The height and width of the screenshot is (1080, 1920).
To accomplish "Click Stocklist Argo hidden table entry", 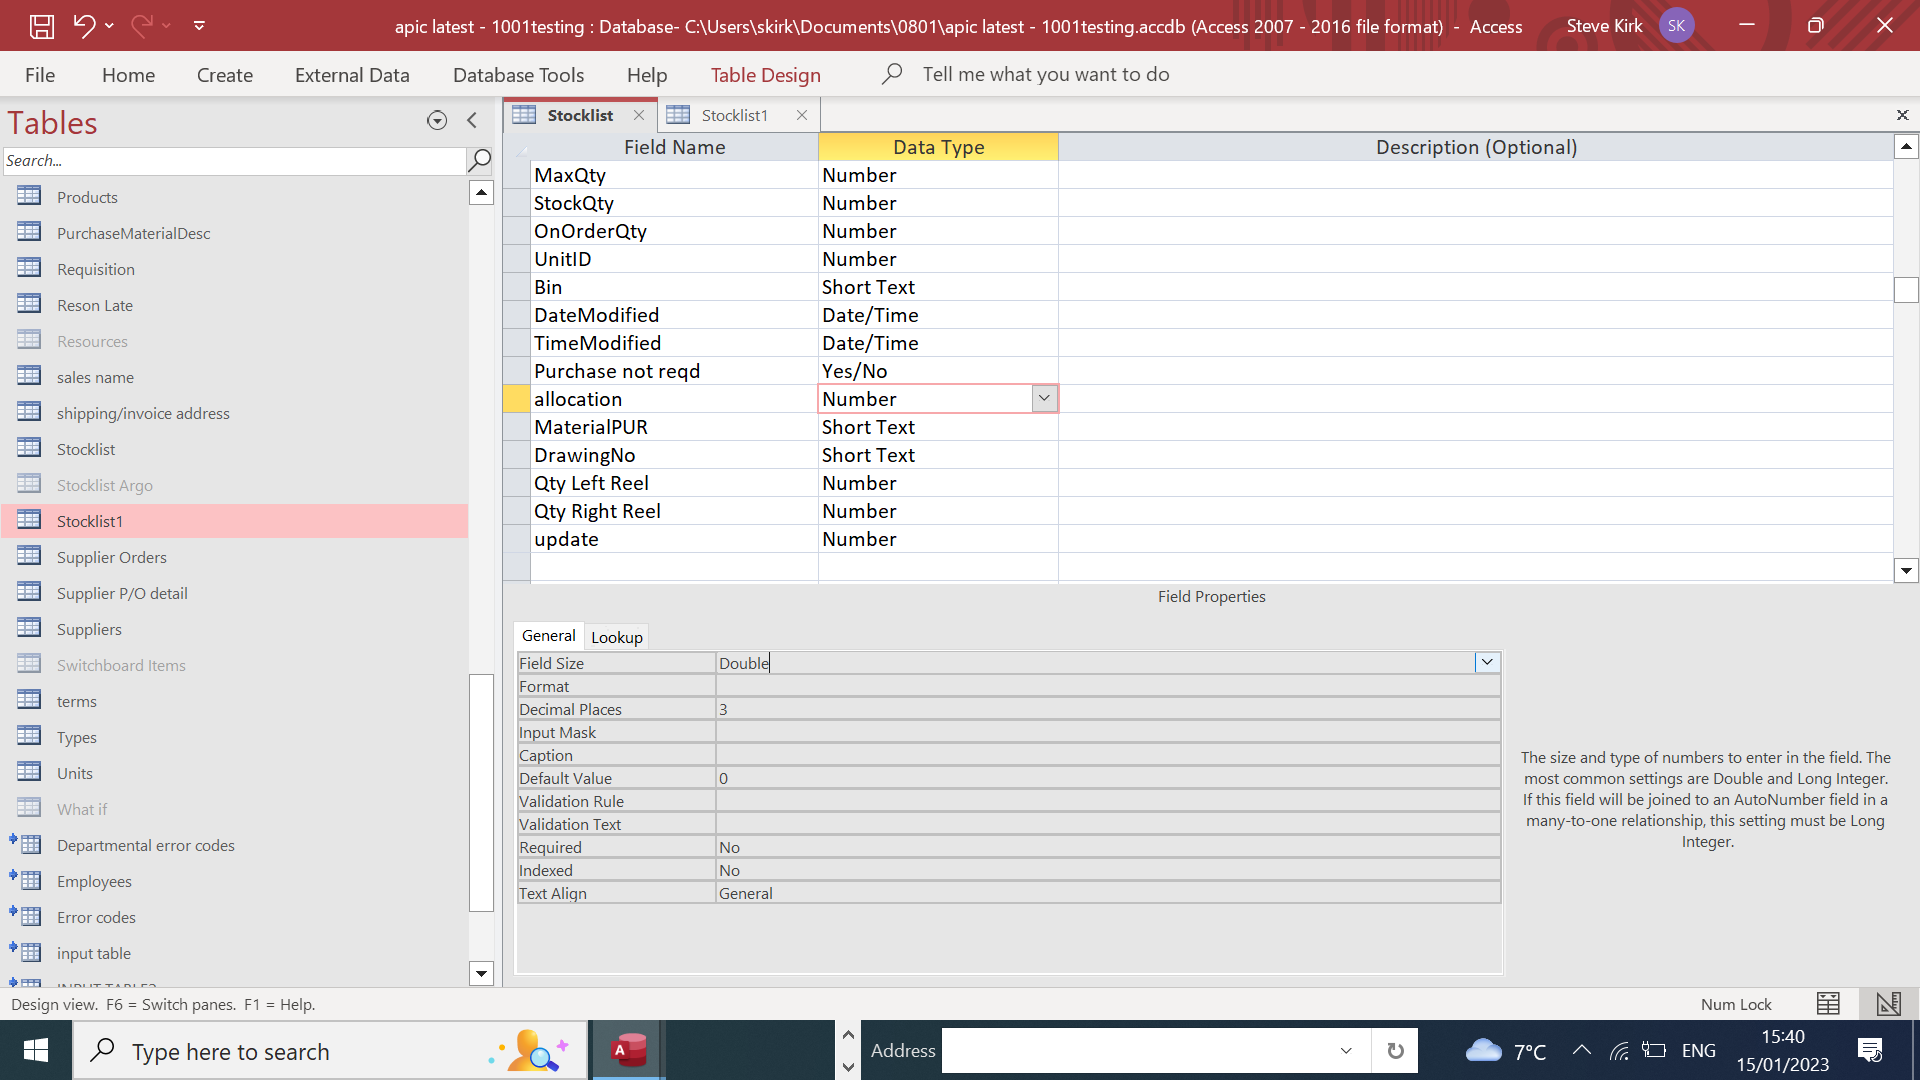I will point(105,485).
